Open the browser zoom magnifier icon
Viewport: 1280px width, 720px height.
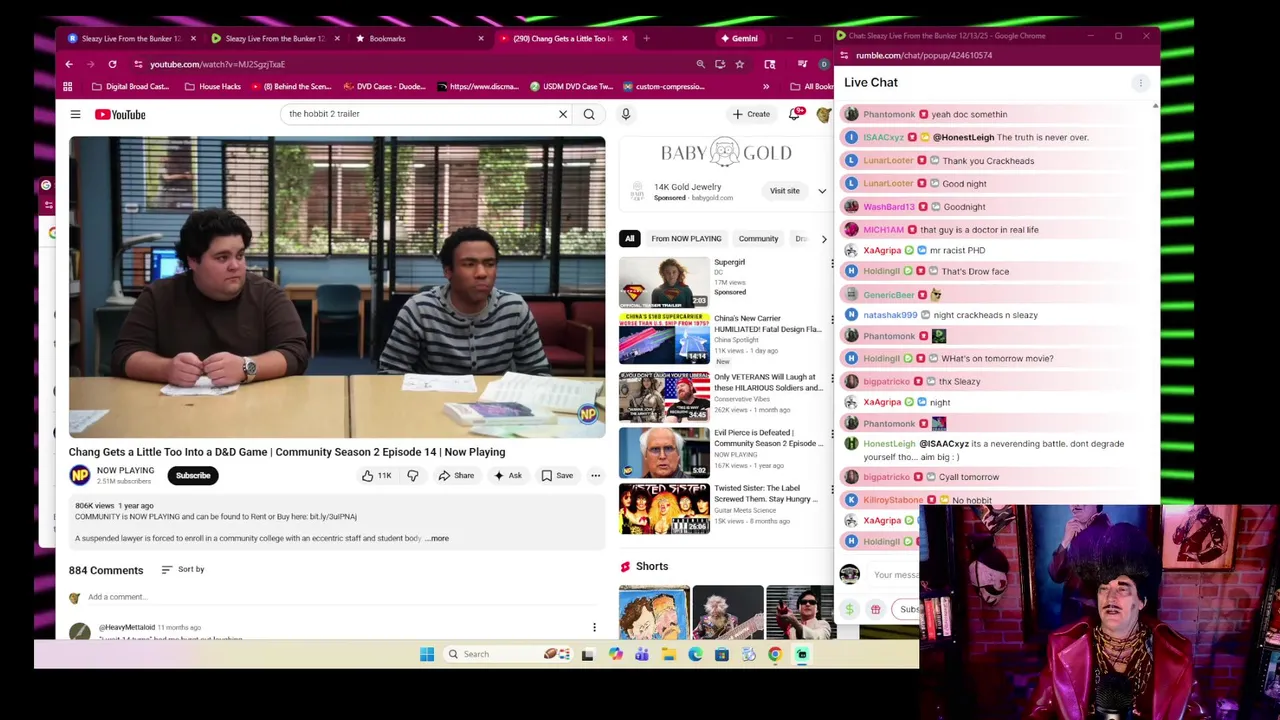pos(700,64)
